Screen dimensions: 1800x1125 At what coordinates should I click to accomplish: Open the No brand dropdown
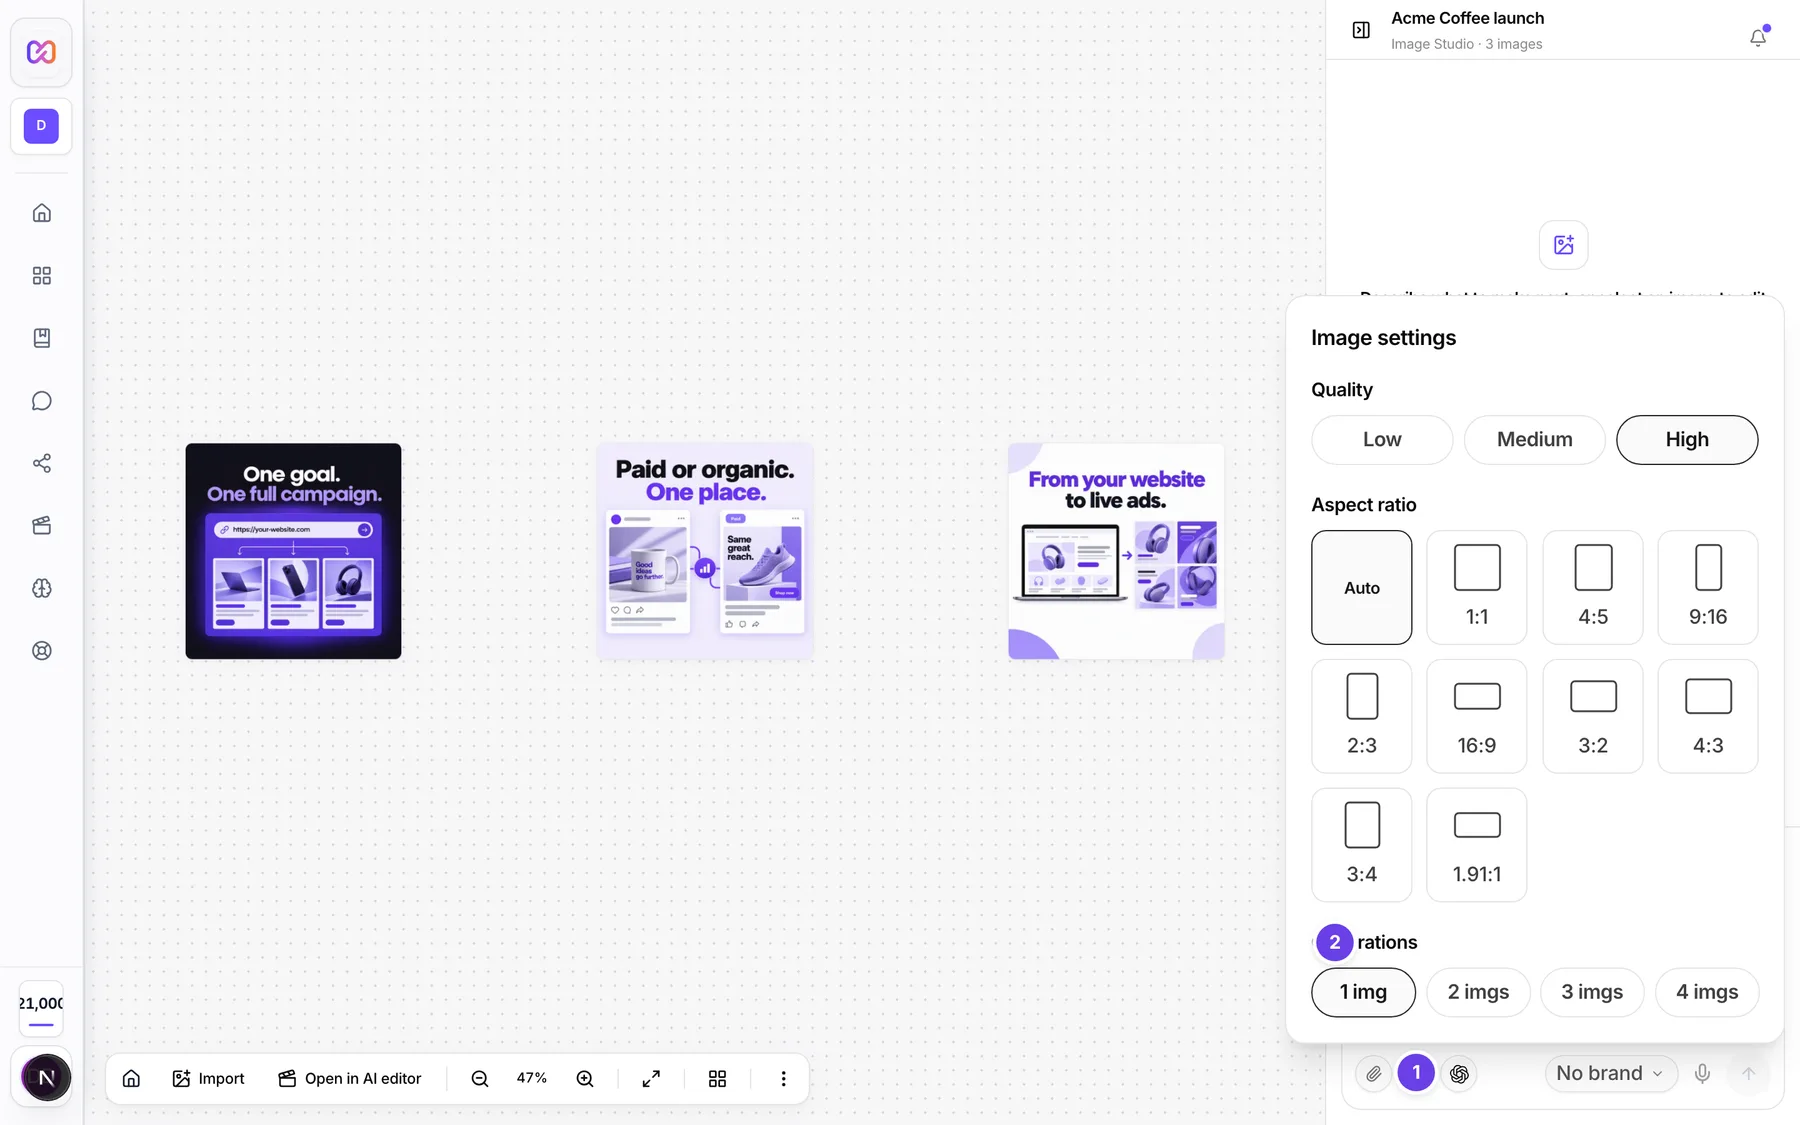point(1610,1073)
